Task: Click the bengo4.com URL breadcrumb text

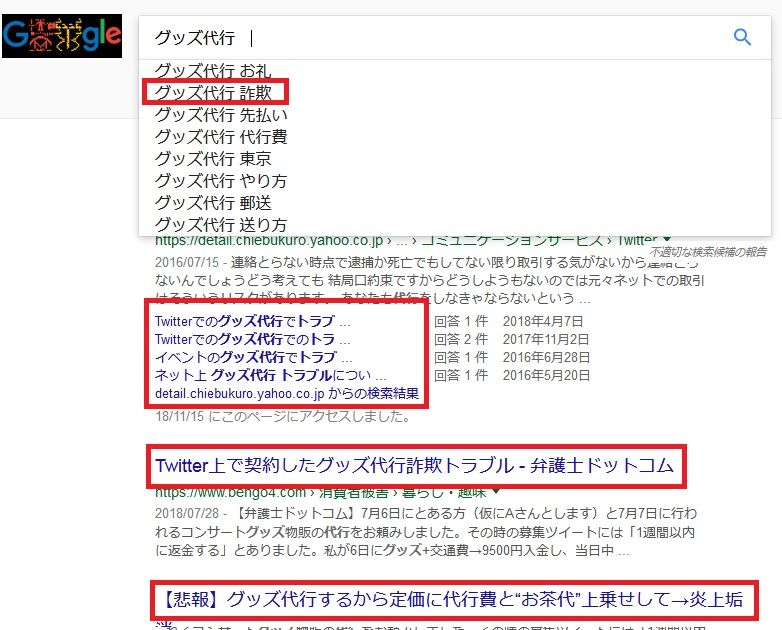Action: click(321, 492)
